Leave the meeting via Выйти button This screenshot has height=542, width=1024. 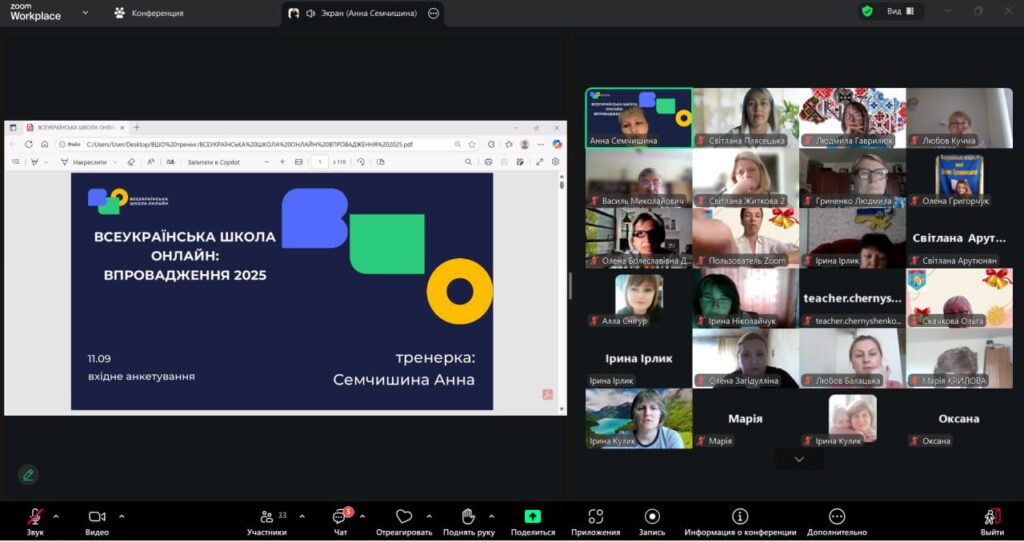991,517
